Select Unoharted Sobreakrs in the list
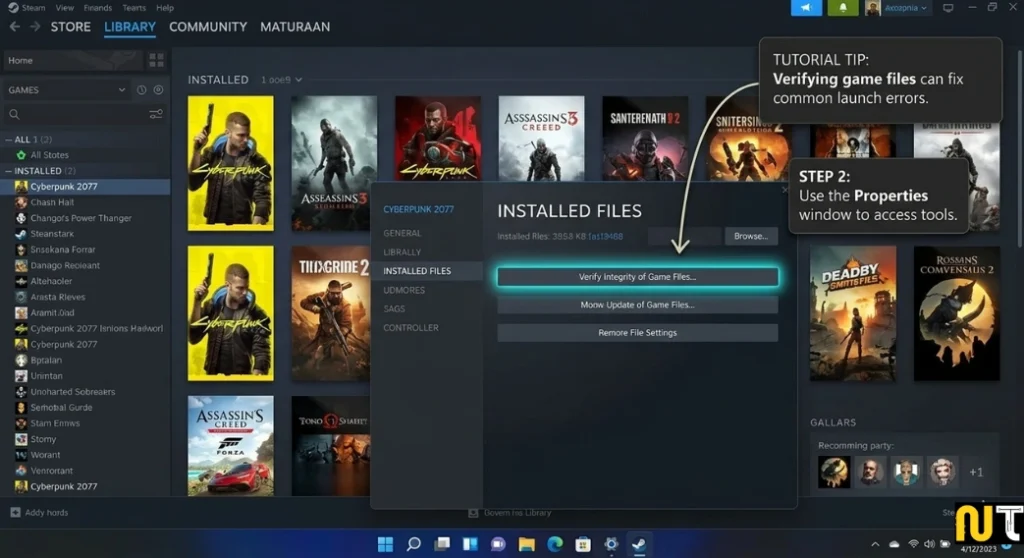Screen dimensions: 1024x558 coord(72,392)
